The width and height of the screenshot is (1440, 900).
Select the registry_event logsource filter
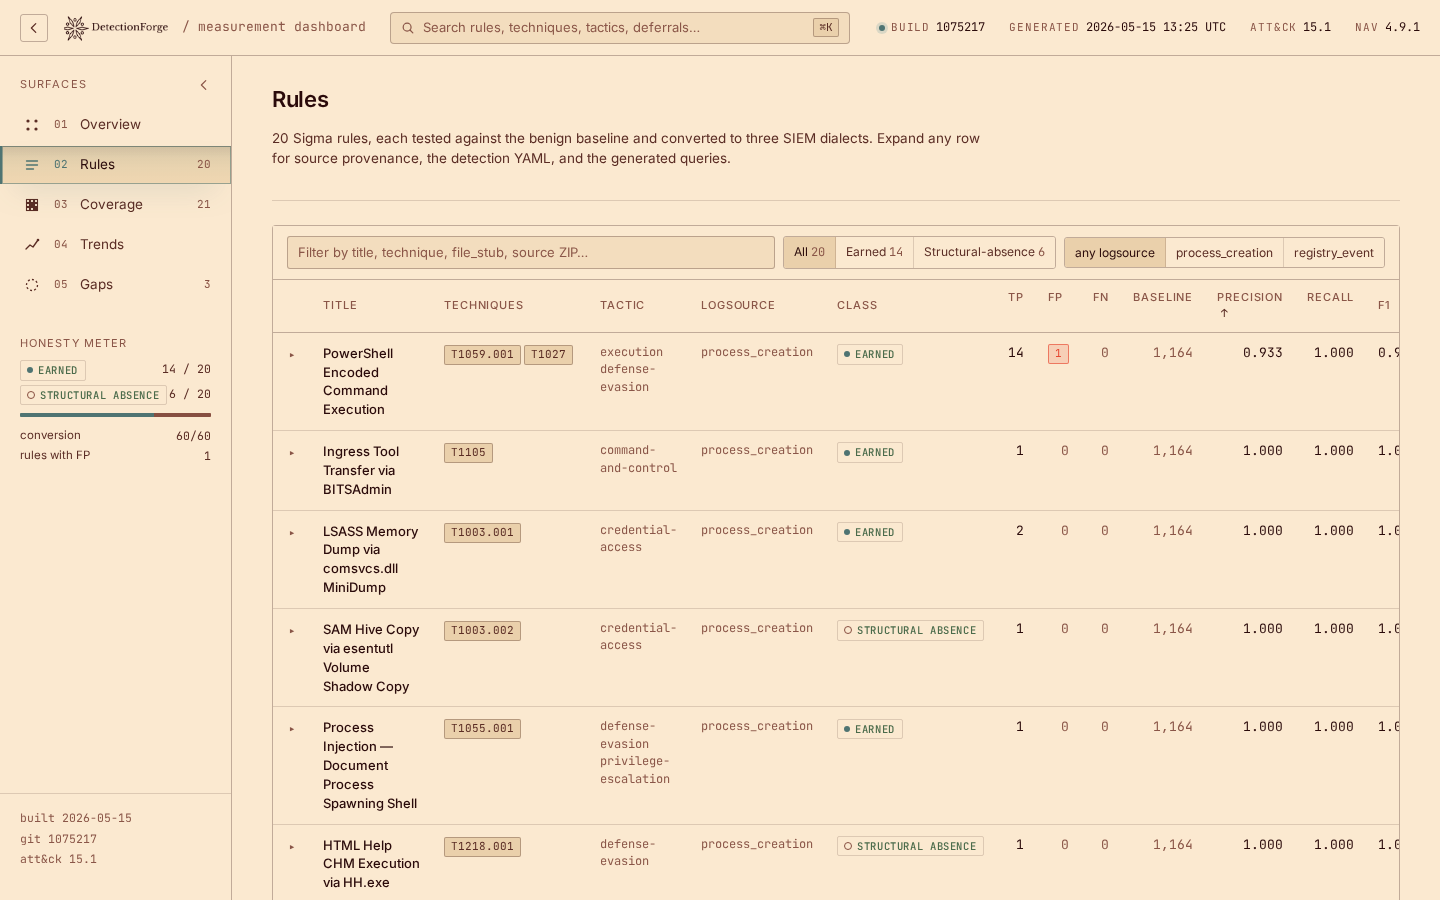coord(1334,253)
